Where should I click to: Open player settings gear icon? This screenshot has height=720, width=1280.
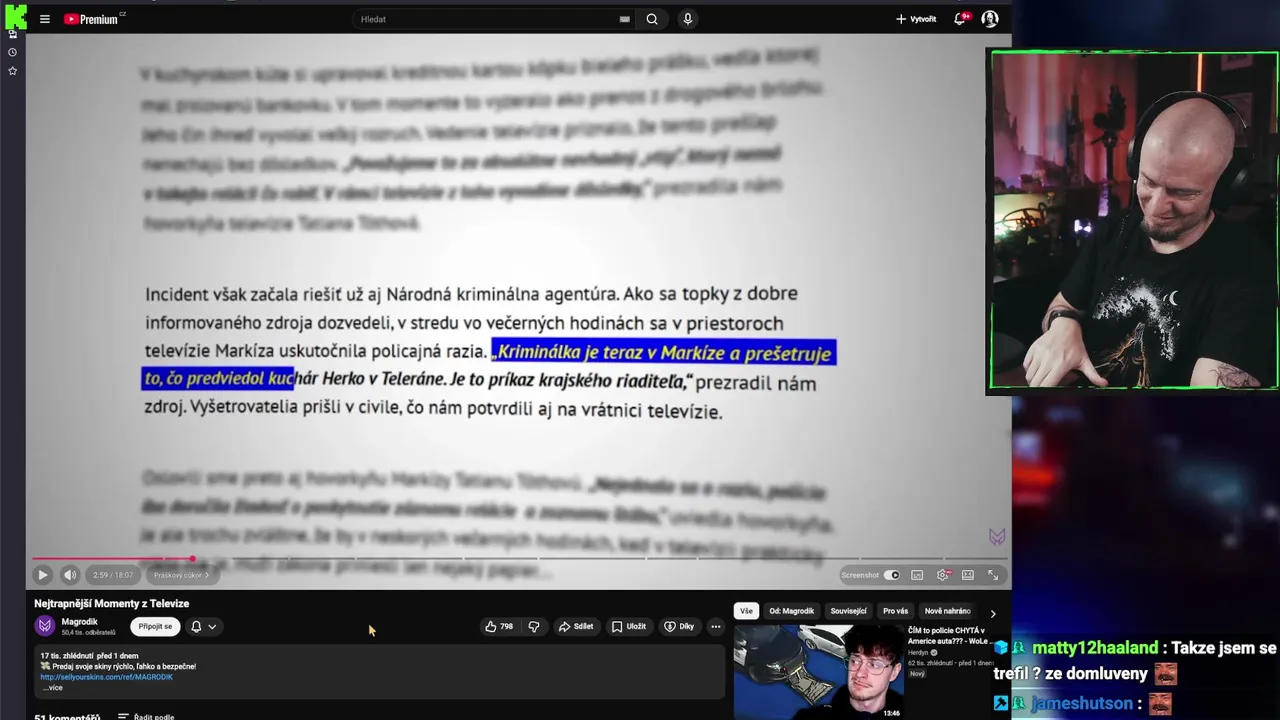(x=942, y=575)
